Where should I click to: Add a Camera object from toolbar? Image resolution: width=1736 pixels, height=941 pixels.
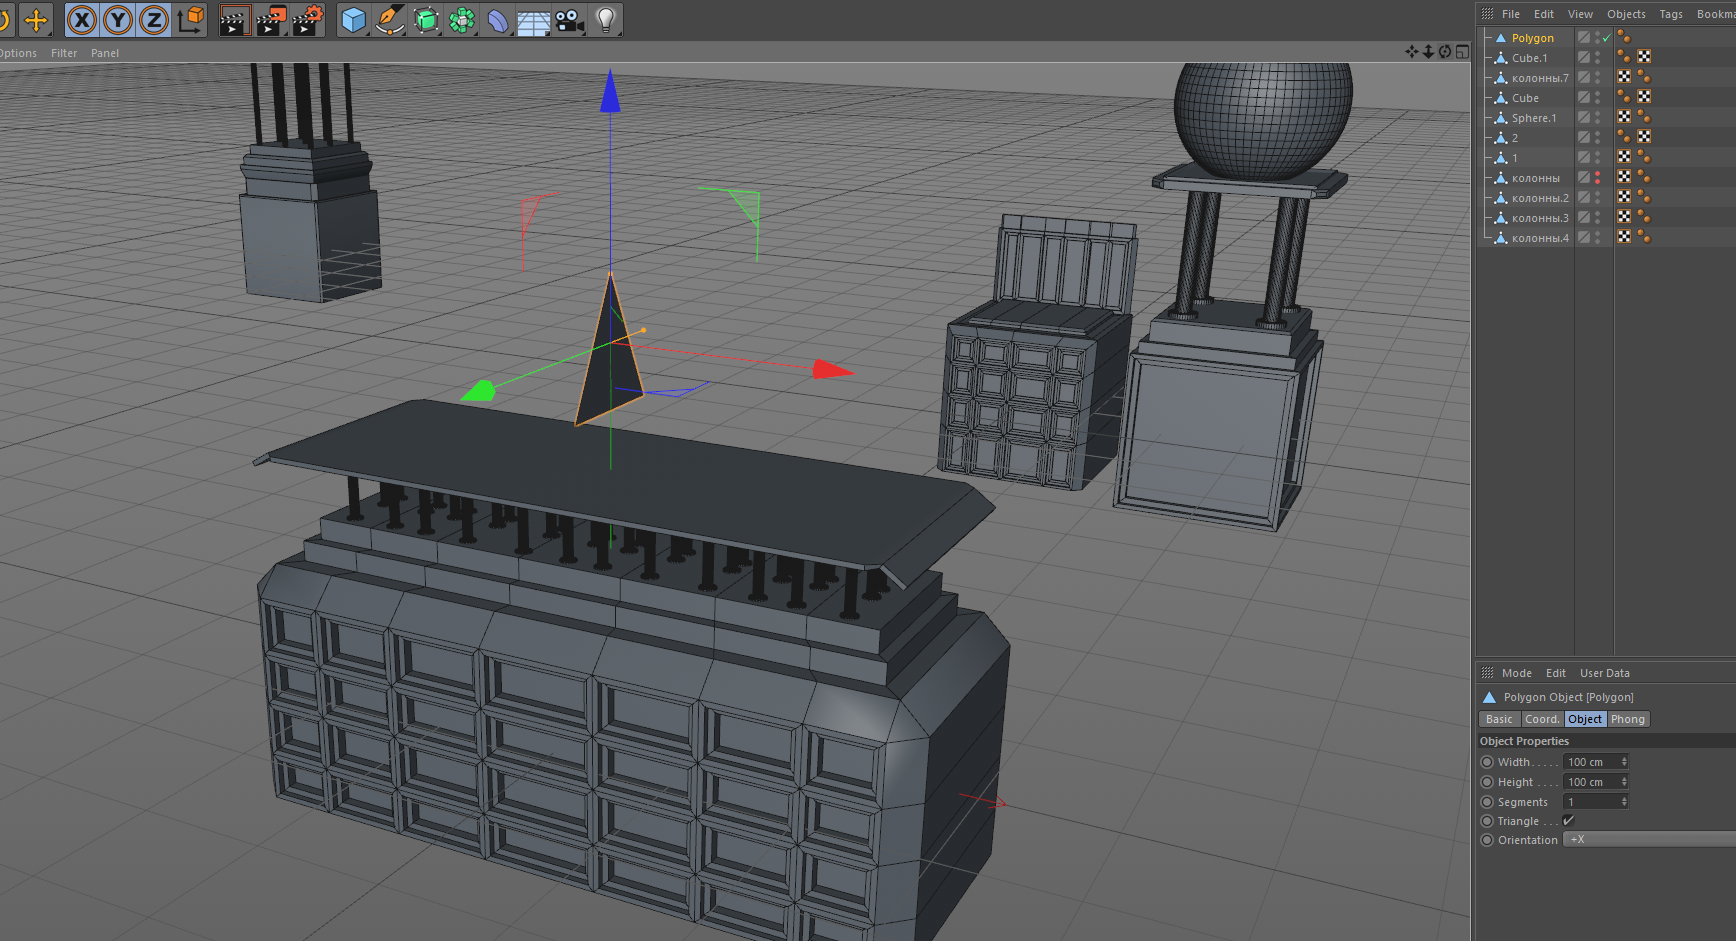[x=569, y=20]
